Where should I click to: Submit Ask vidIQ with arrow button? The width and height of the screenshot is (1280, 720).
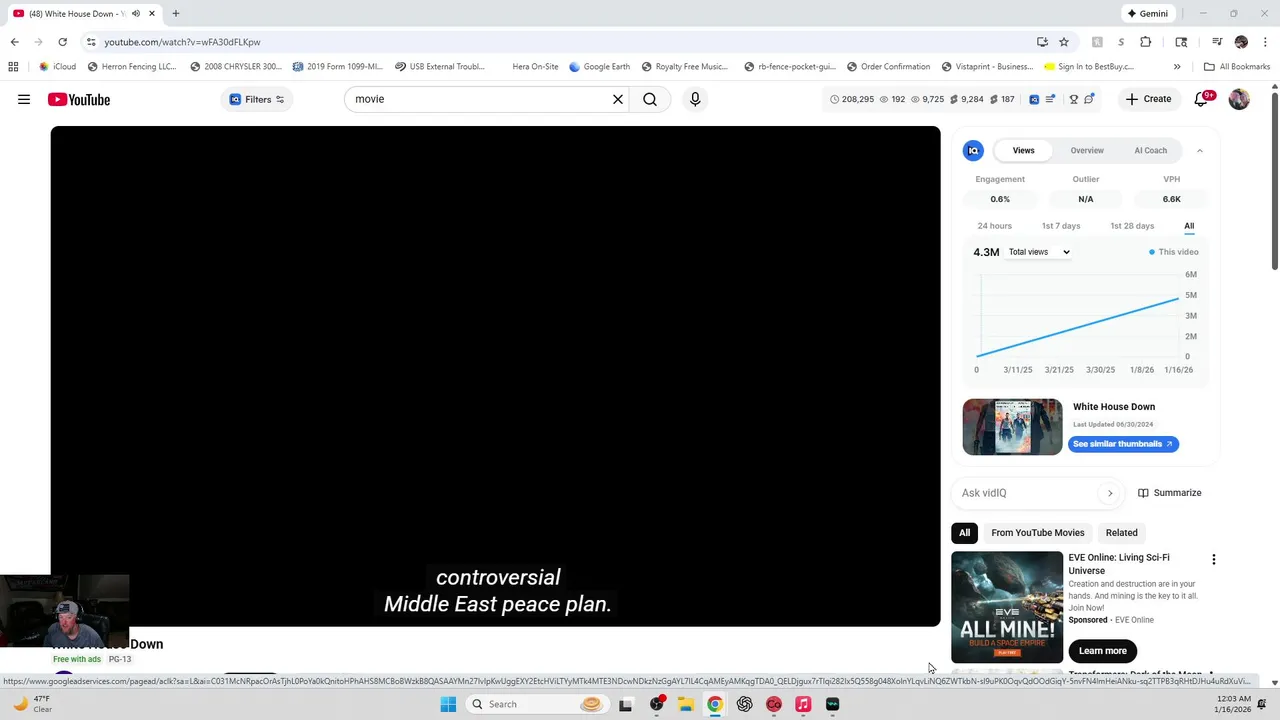(x=1109, y=493)
